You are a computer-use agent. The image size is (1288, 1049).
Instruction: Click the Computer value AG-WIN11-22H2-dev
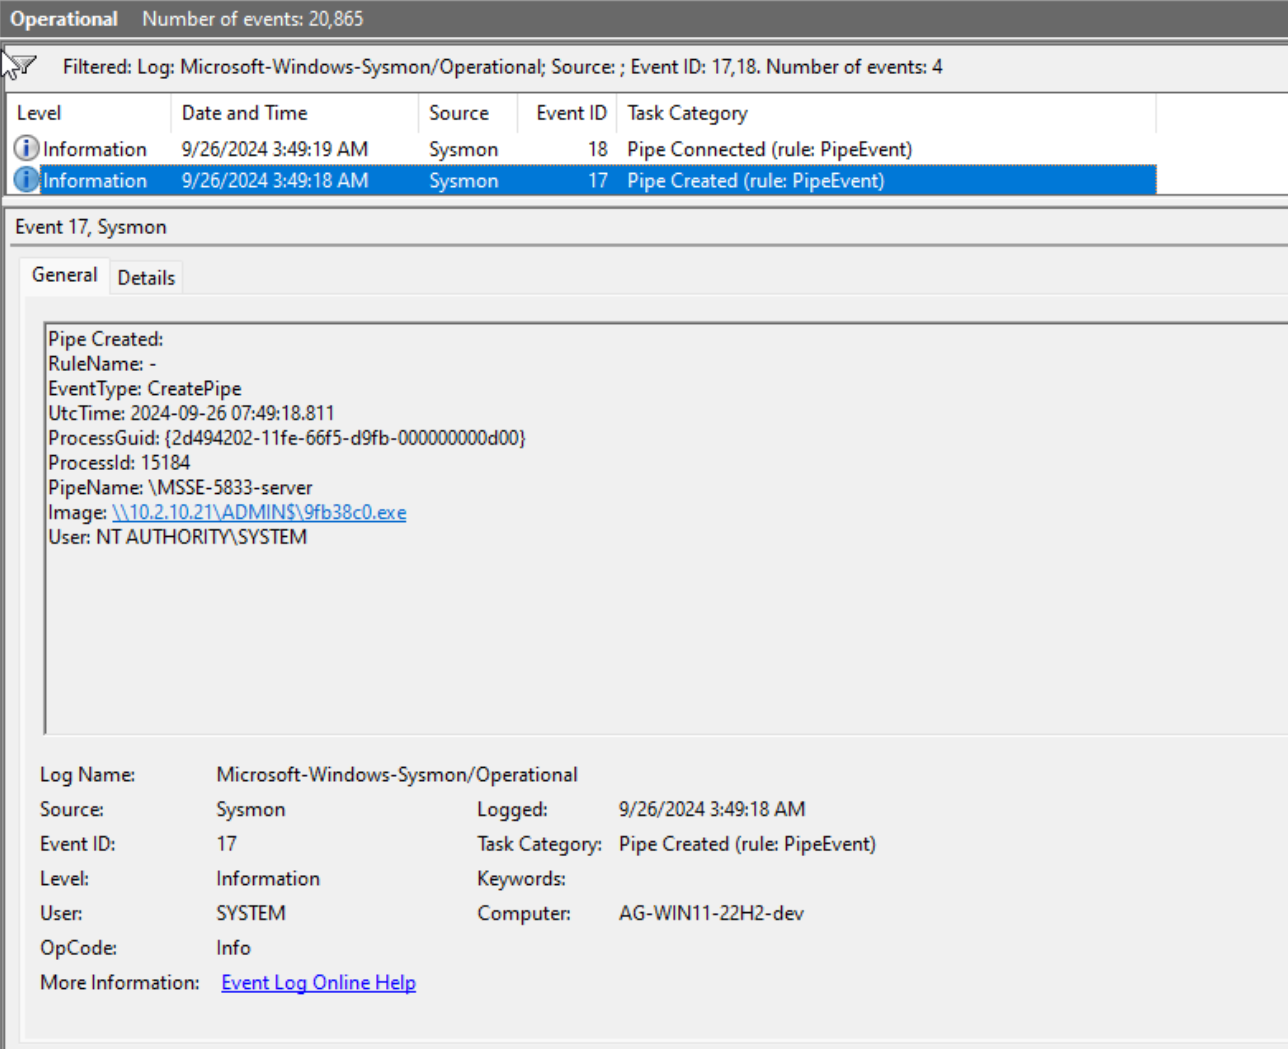(711, 914)
